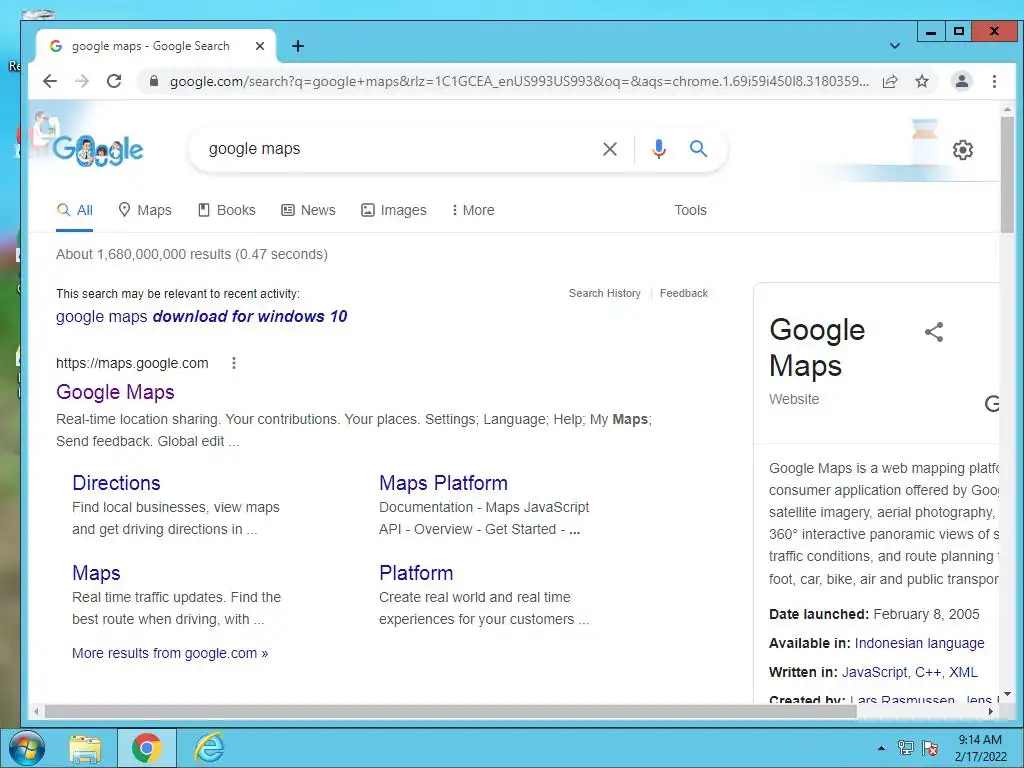Clear the search box with X icon
Viewport: 1024px width, 768px height.
[610, 149]
